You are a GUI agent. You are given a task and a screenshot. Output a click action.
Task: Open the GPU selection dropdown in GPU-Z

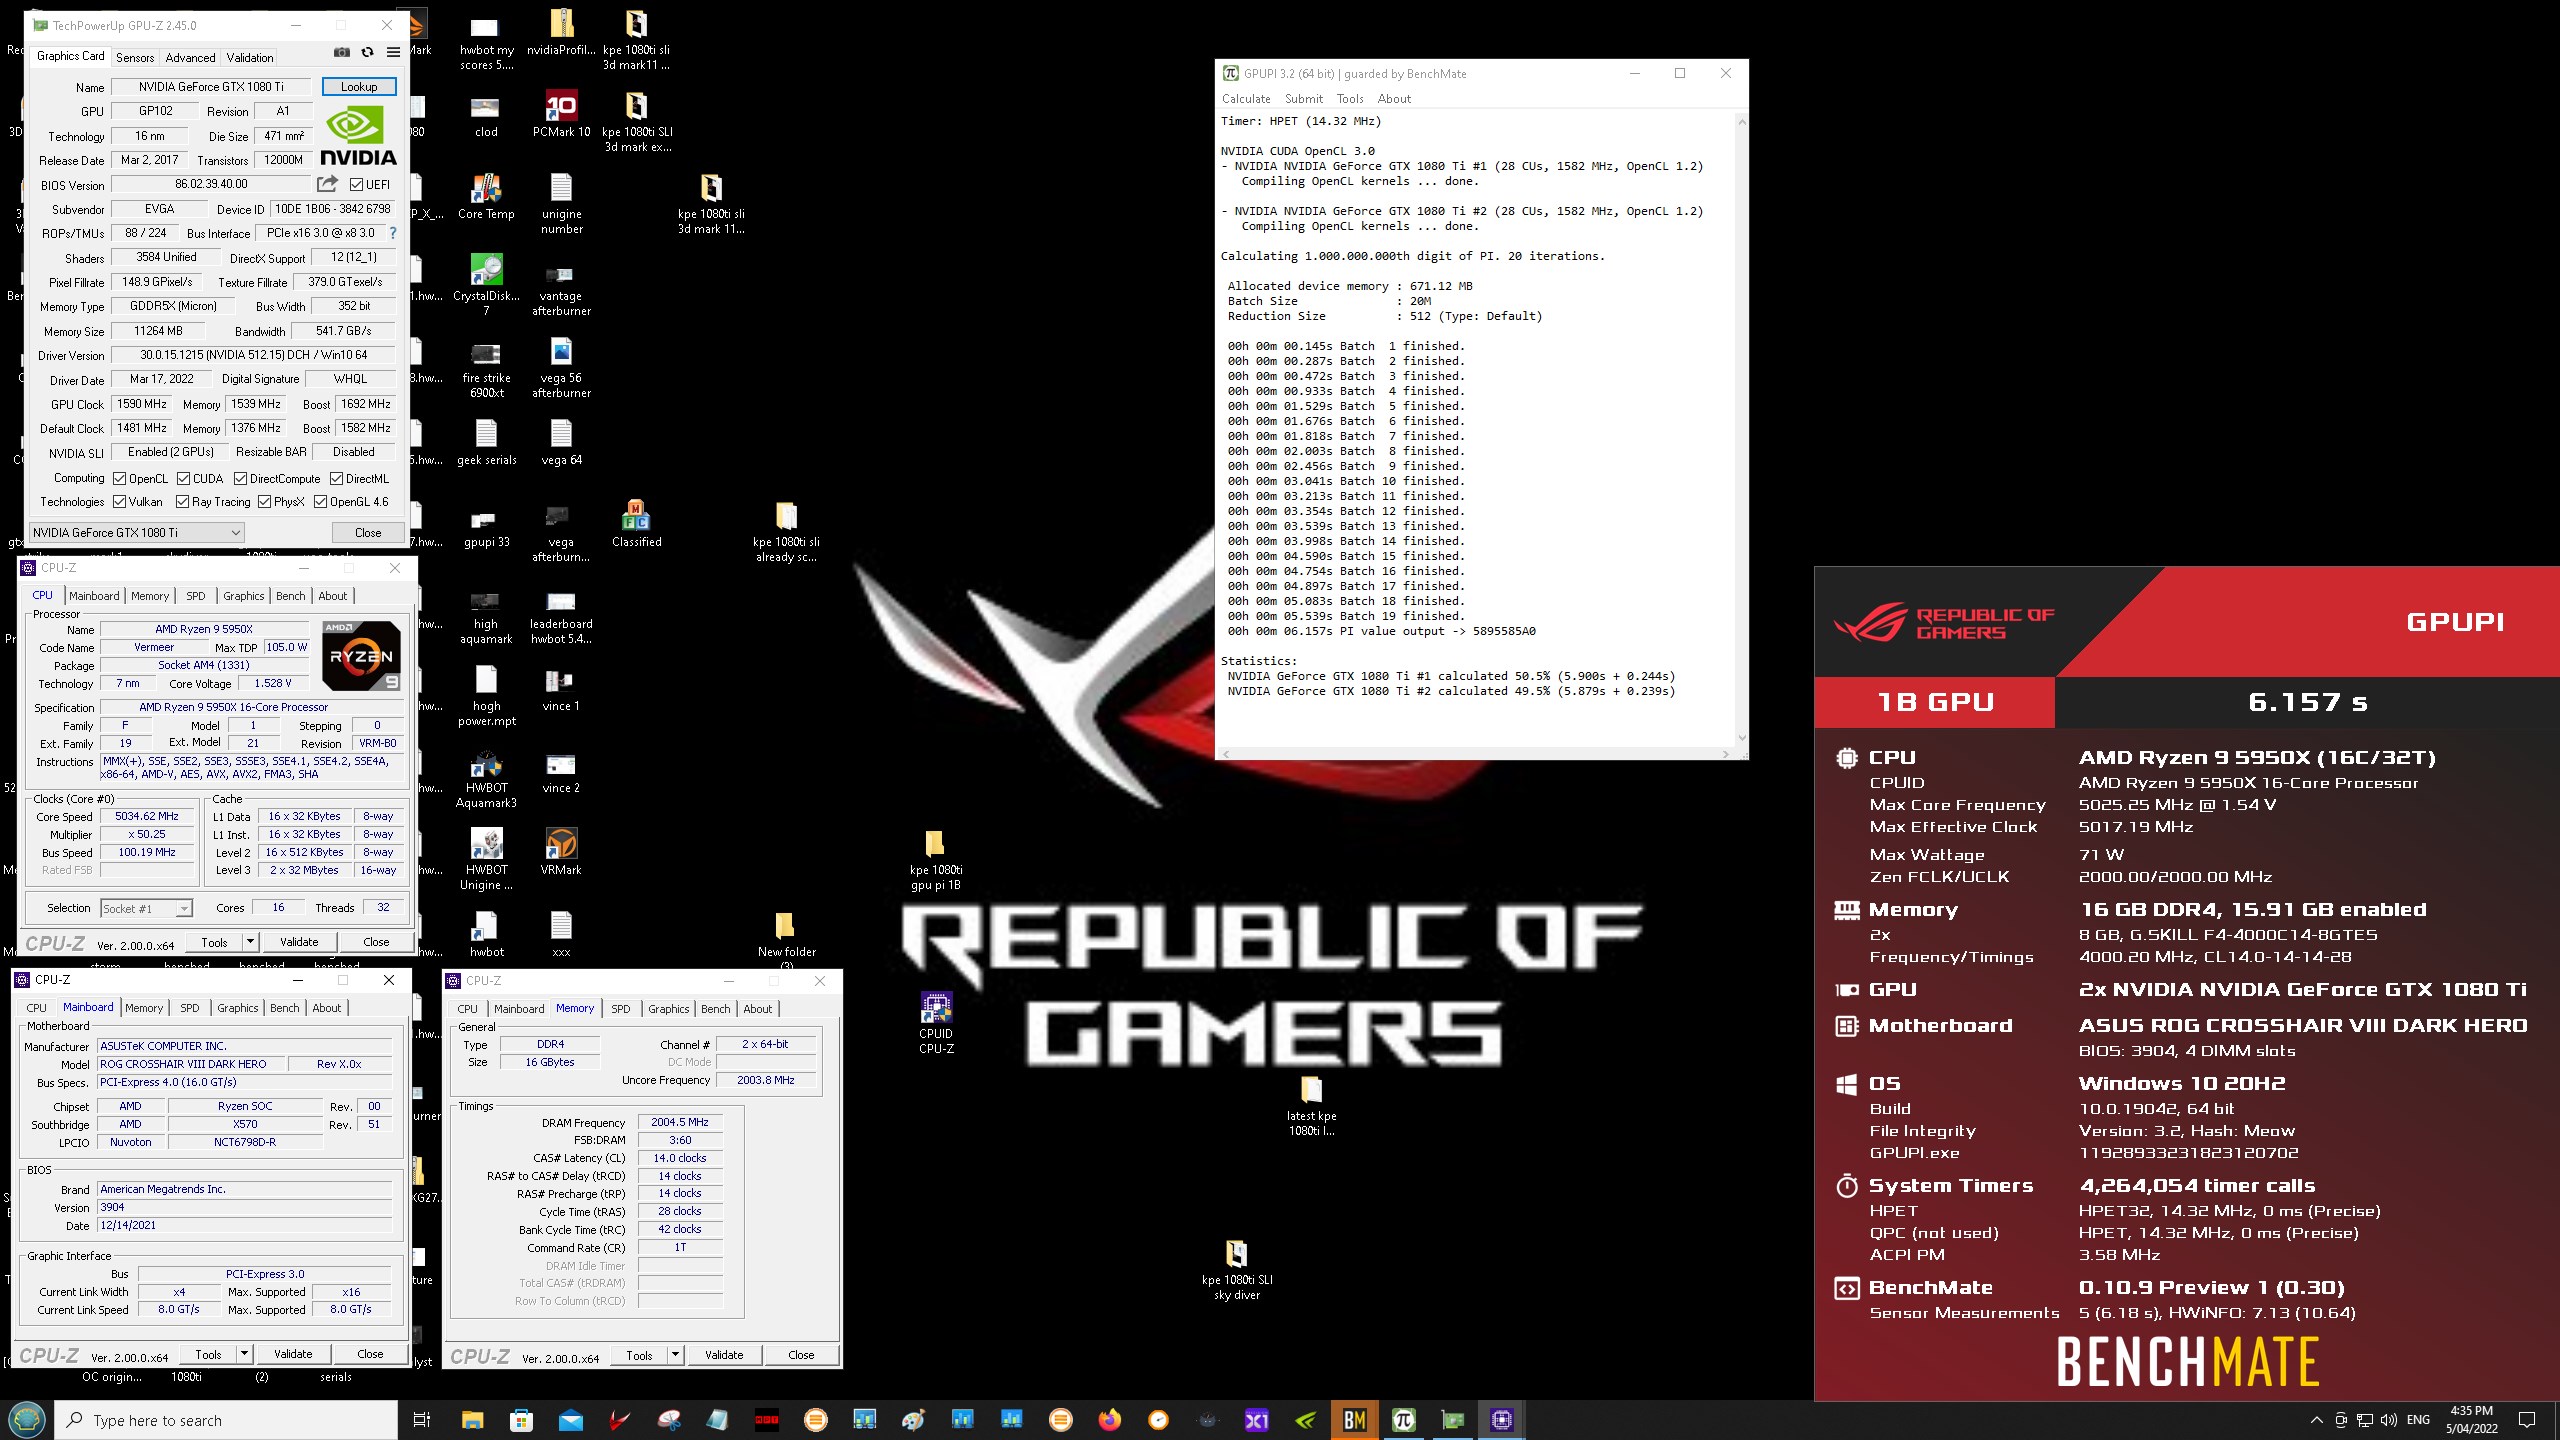(136, 533)
